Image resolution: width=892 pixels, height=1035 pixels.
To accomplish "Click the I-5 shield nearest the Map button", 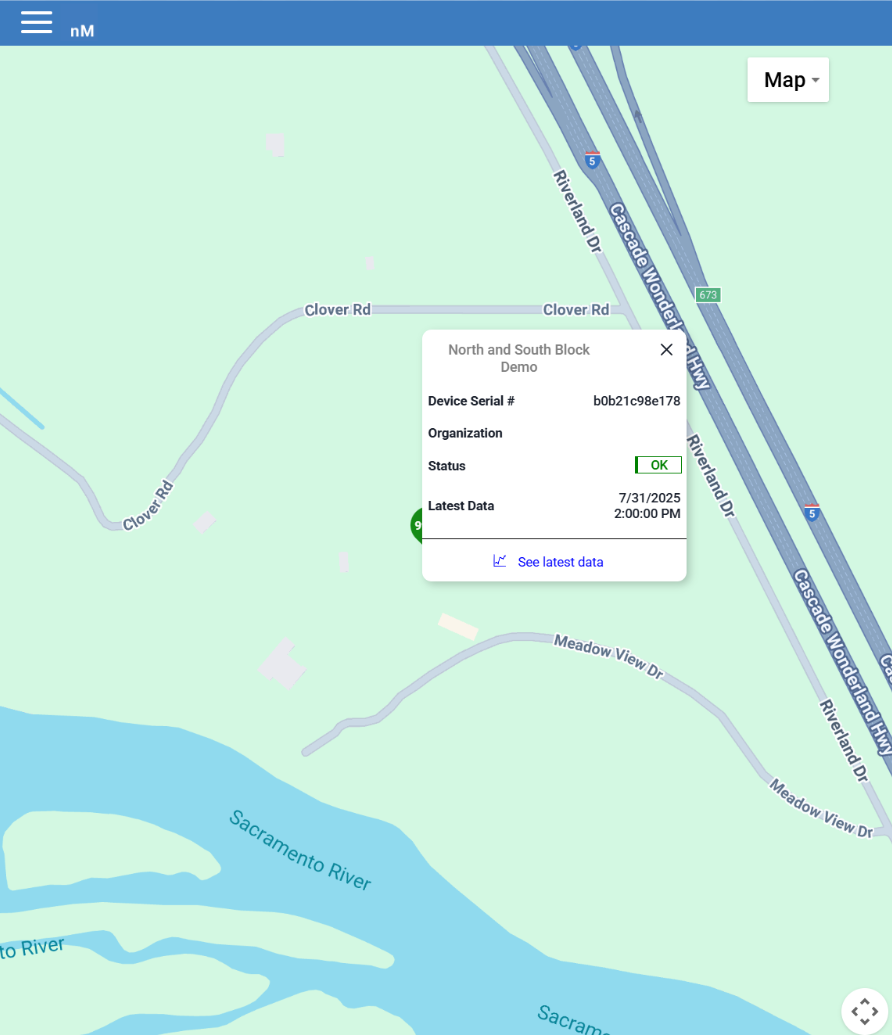I will (592, 160).
